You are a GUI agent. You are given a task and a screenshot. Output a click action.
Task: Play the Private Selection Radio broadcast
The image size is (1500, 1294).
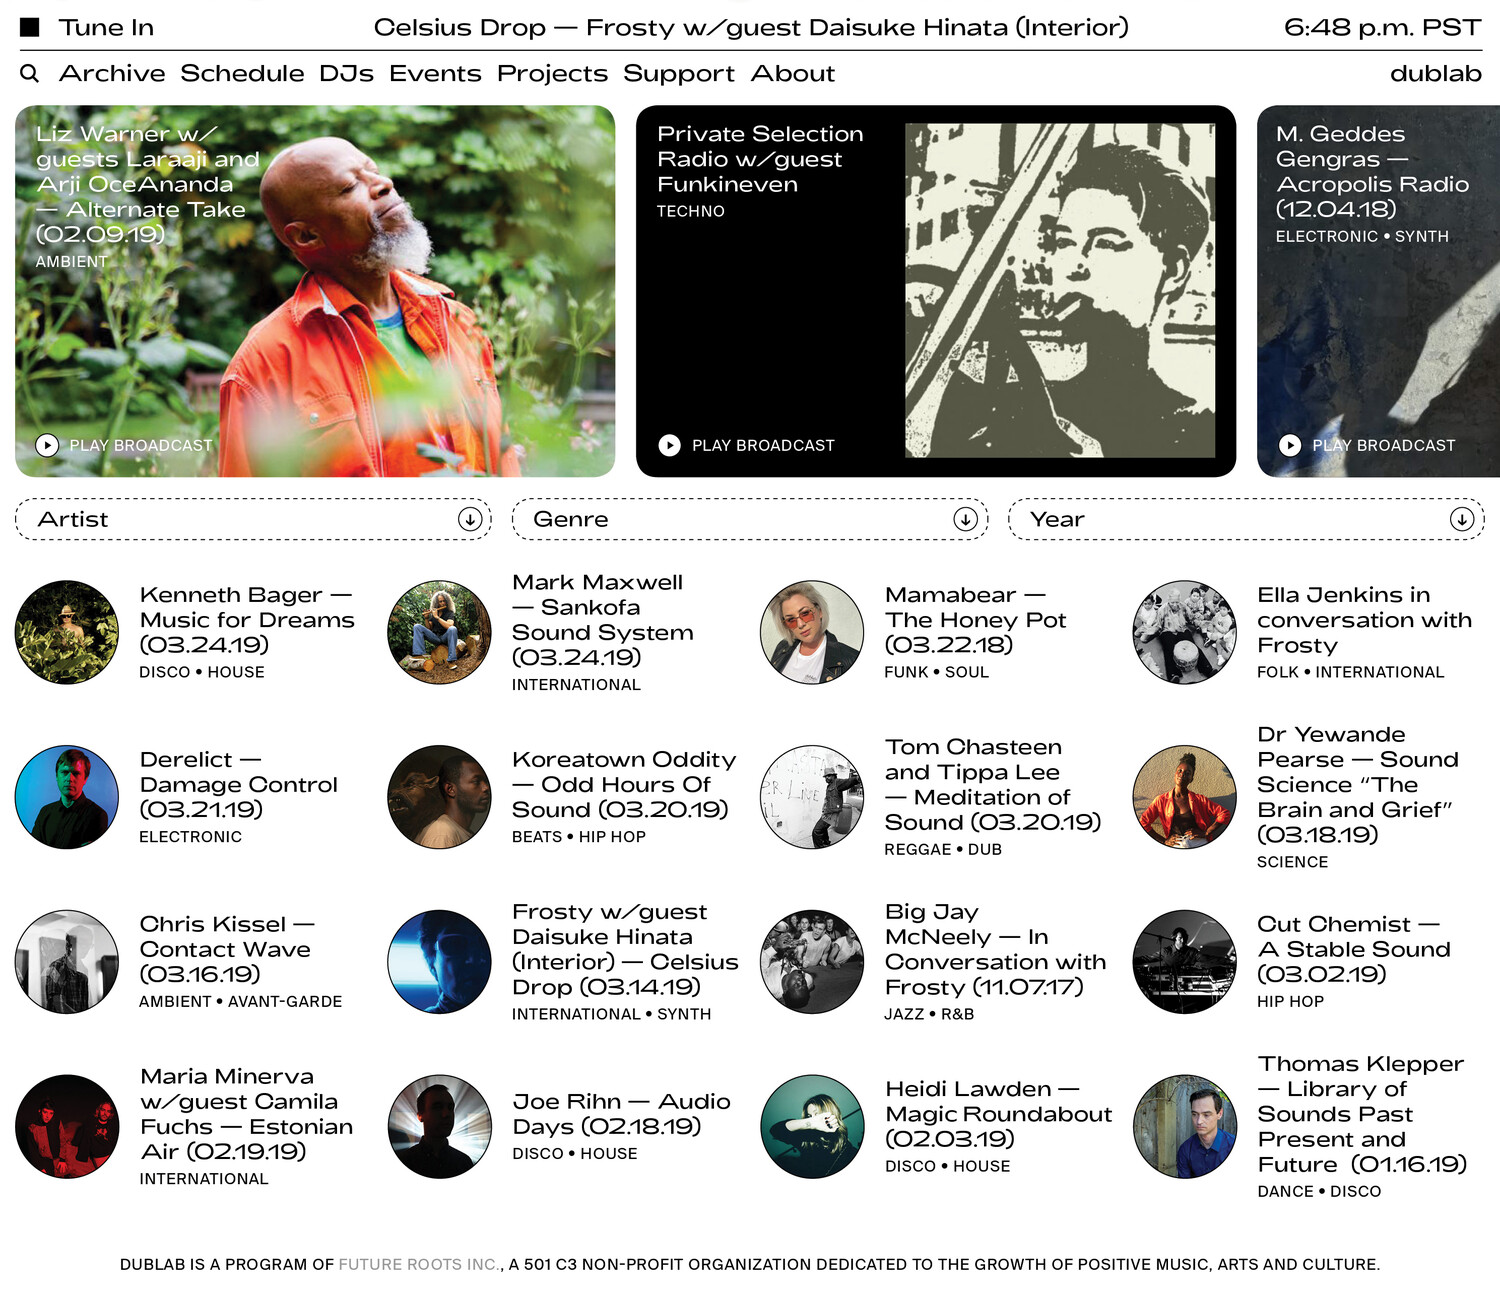click(747, 445)
